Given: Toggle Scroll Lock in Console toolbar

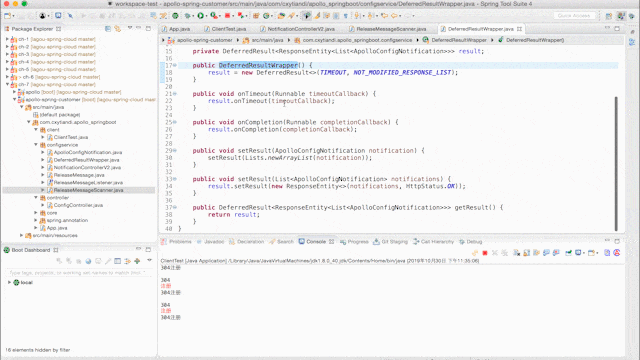Looking at the screenshot, I should (526, 253).
